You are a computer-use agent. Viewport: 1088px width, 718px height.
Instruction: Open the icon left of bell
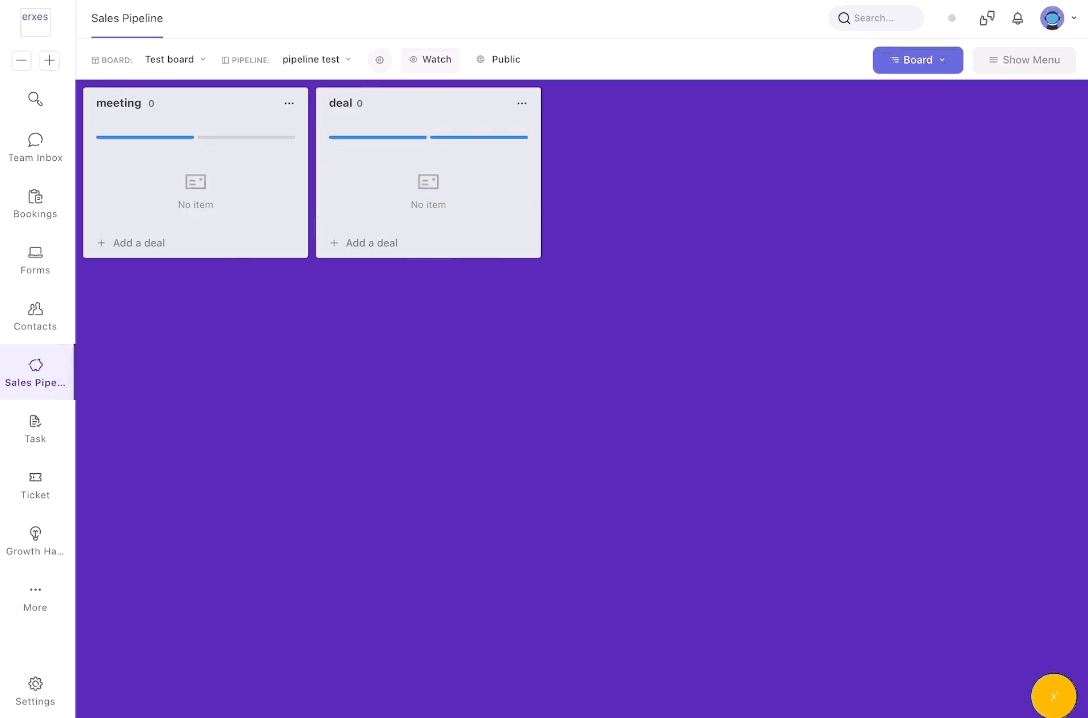pyautogui.click(x=987, y=18)
